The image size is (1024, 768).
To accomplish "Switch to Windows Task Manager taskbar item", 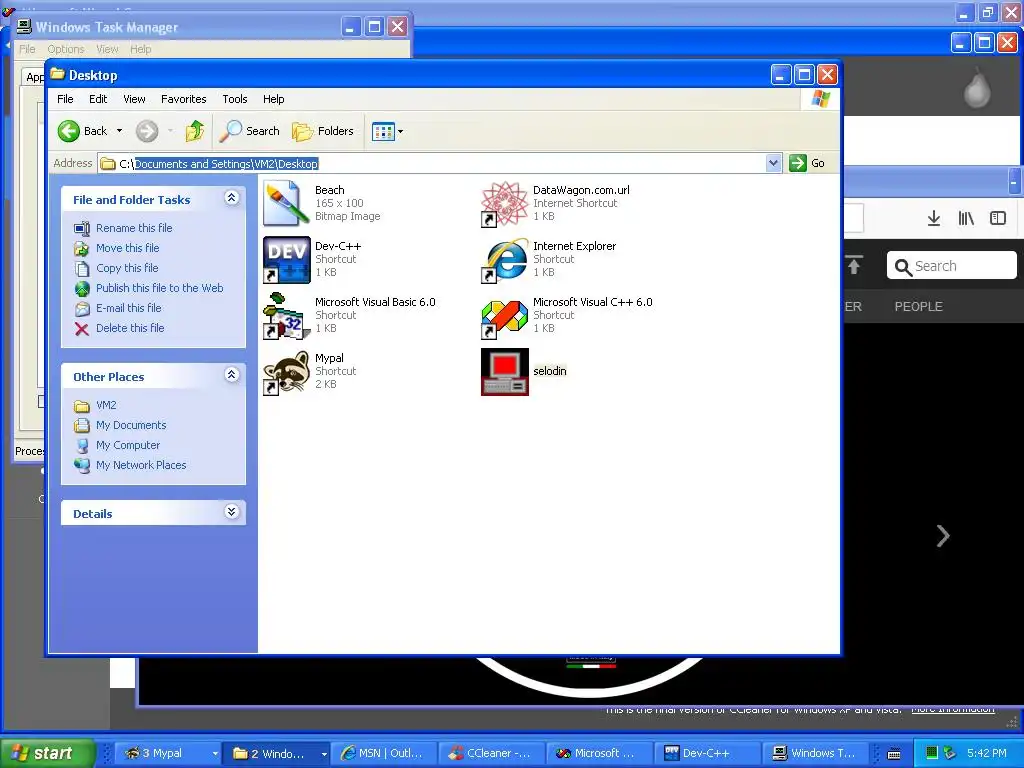I will [x=814, y=754].
